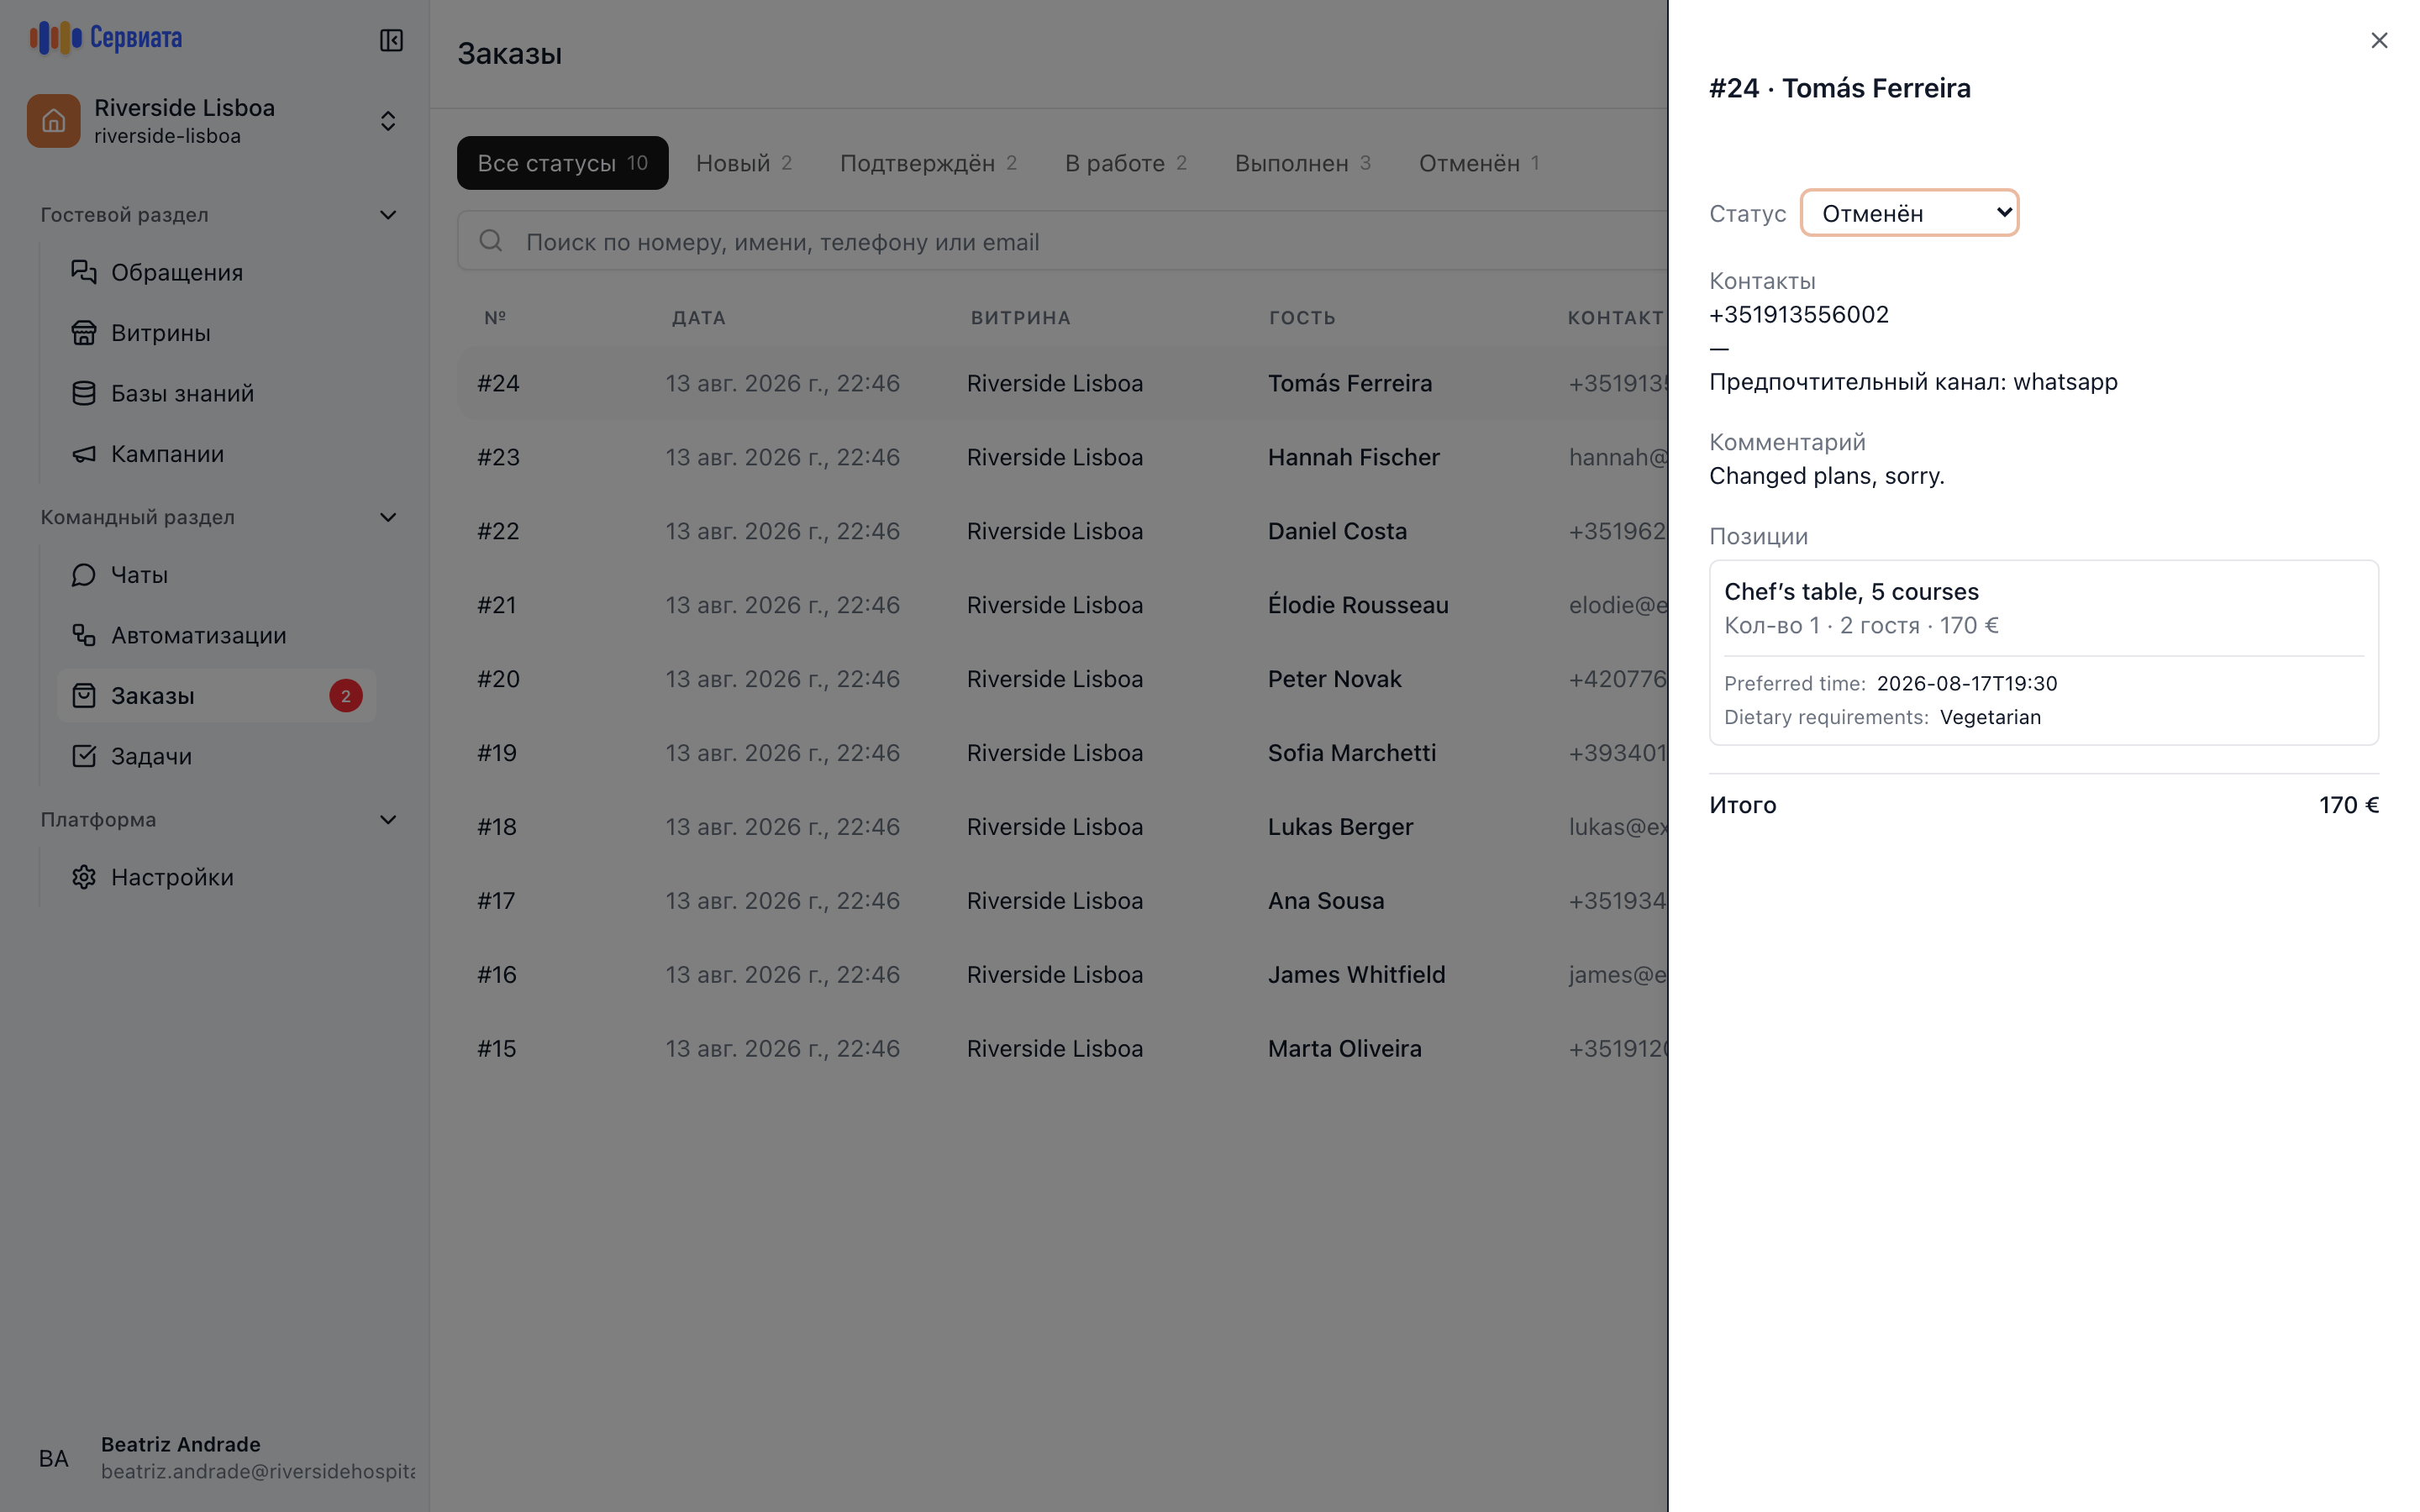Click the phone number +351913556002
Image resolution: width=2420 pixels, height=1512 pixels.
[1798, 315]
